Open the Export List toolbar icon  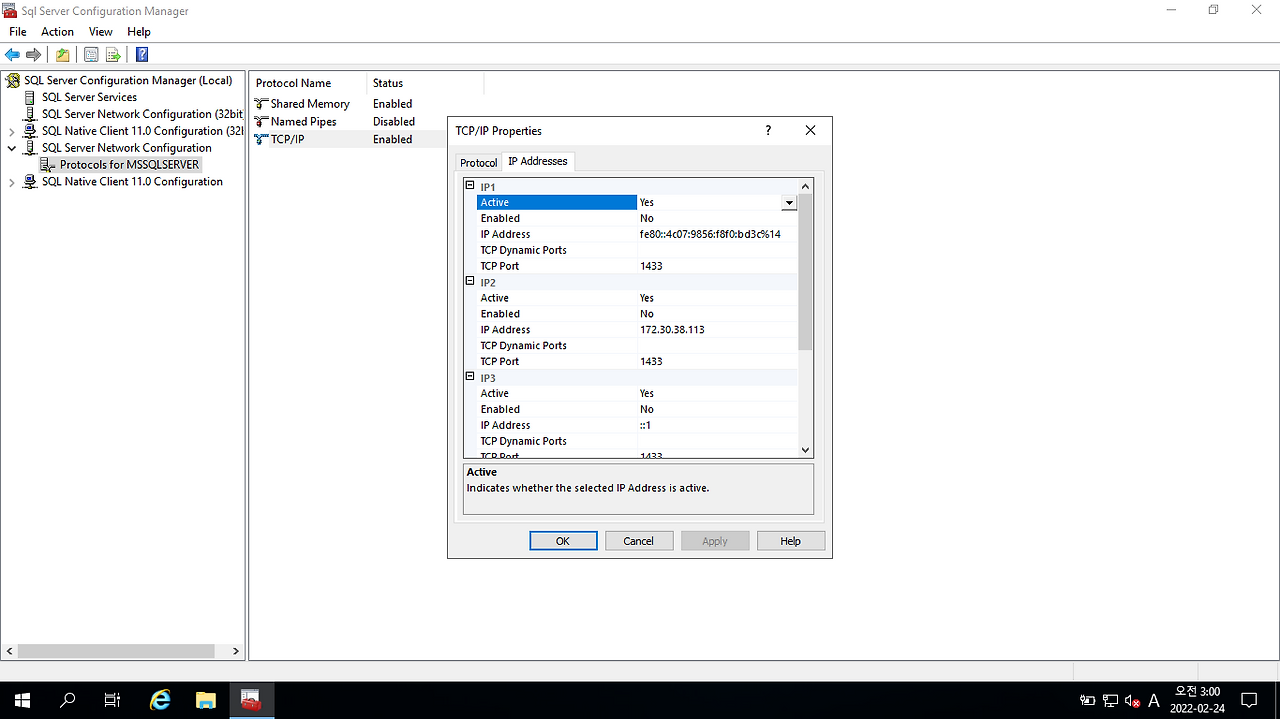click(113, 54)
